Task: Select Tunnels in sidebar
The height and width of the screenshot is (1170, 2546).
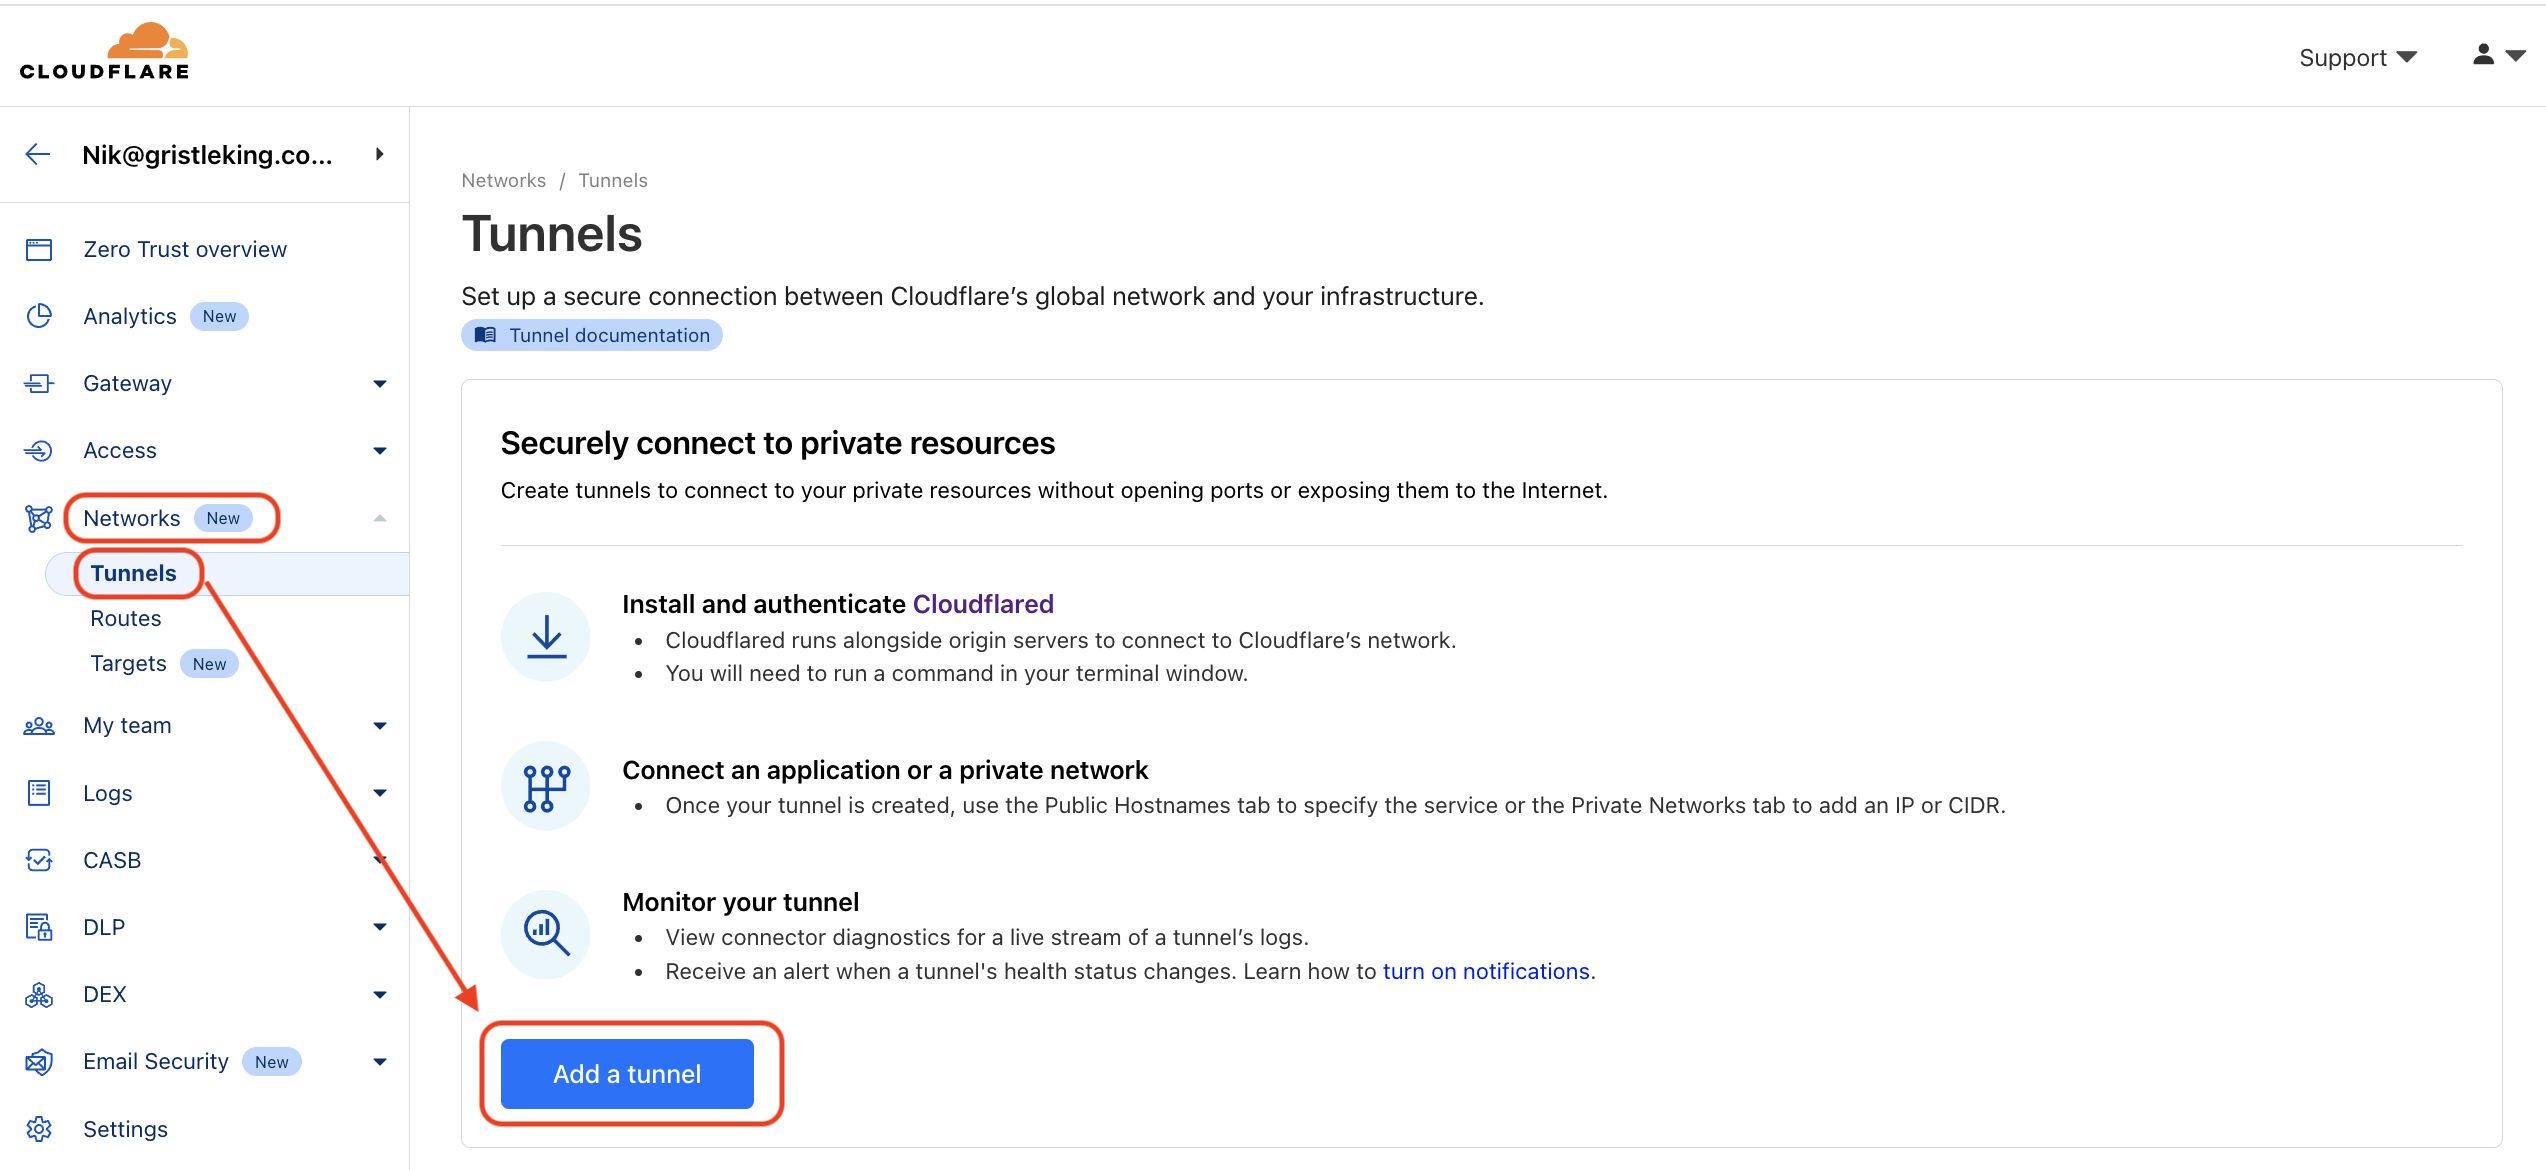Action: tap(134, 573)
